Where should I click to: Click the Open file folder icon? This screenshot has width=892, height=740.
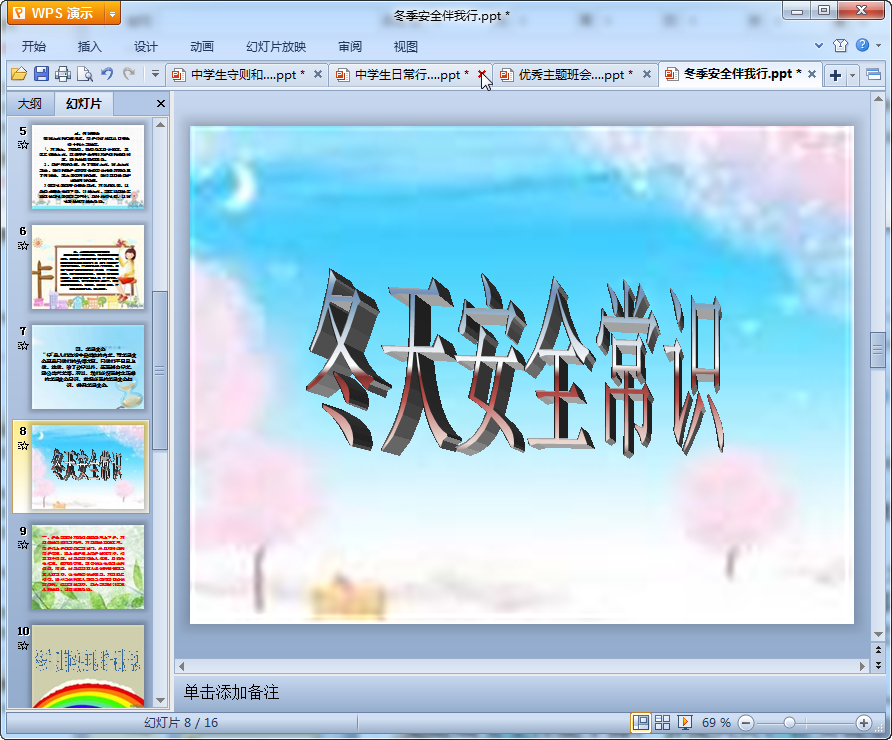pyautogui.click(x=19, y=74)
